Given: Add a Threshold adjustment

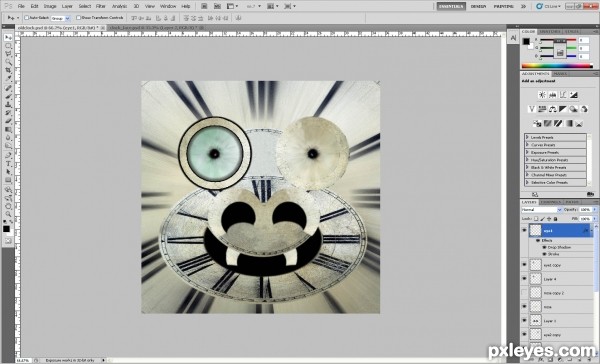Looking at the screenshot, I should point(558,123).
